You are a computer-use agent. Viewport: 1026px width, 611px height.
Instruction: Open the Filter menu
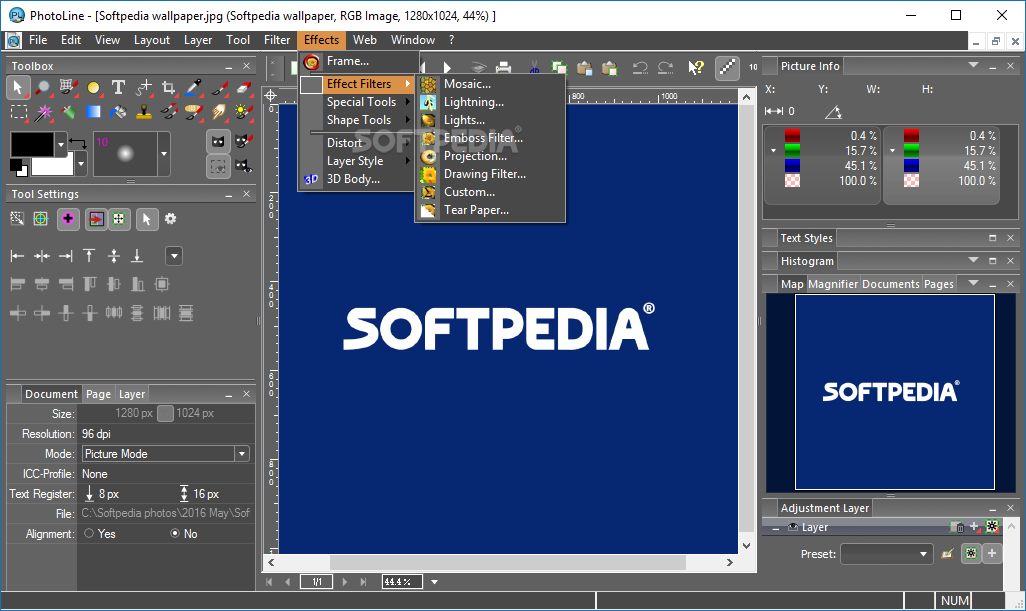[x=277, y=40]
